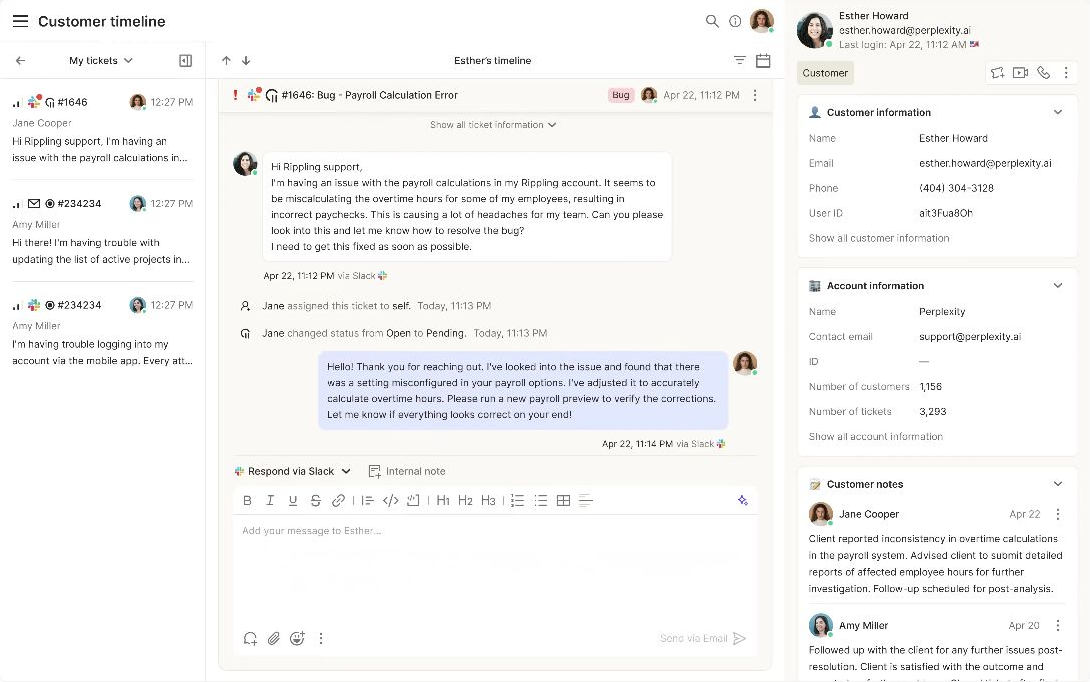The image size is (1090, 682).
Task: Click User ID value ait3Fua8Oh
Action: [x=945, y=213]
